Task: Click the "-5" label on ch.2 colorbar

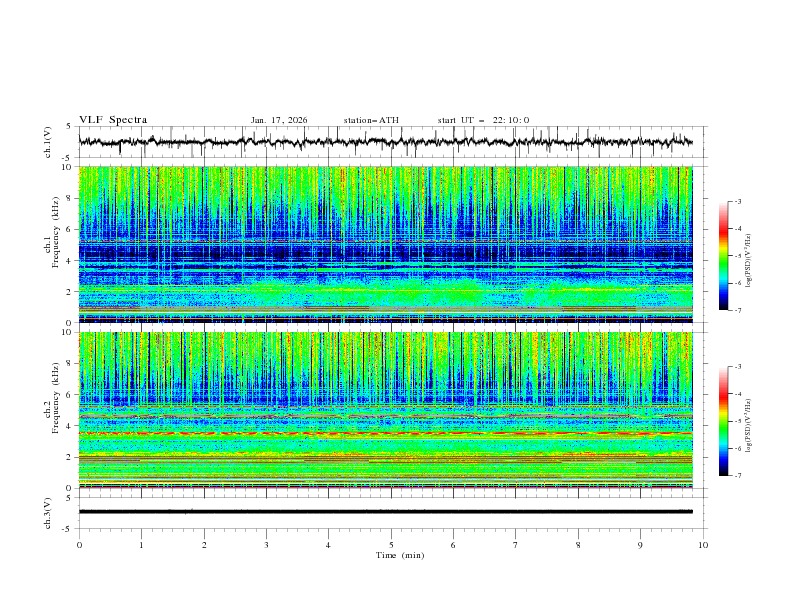Action: 737,421
